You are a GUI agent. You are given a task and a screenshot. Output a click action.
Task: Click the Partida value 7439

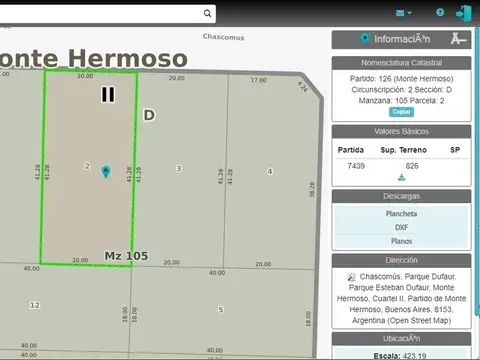(356, 166)
